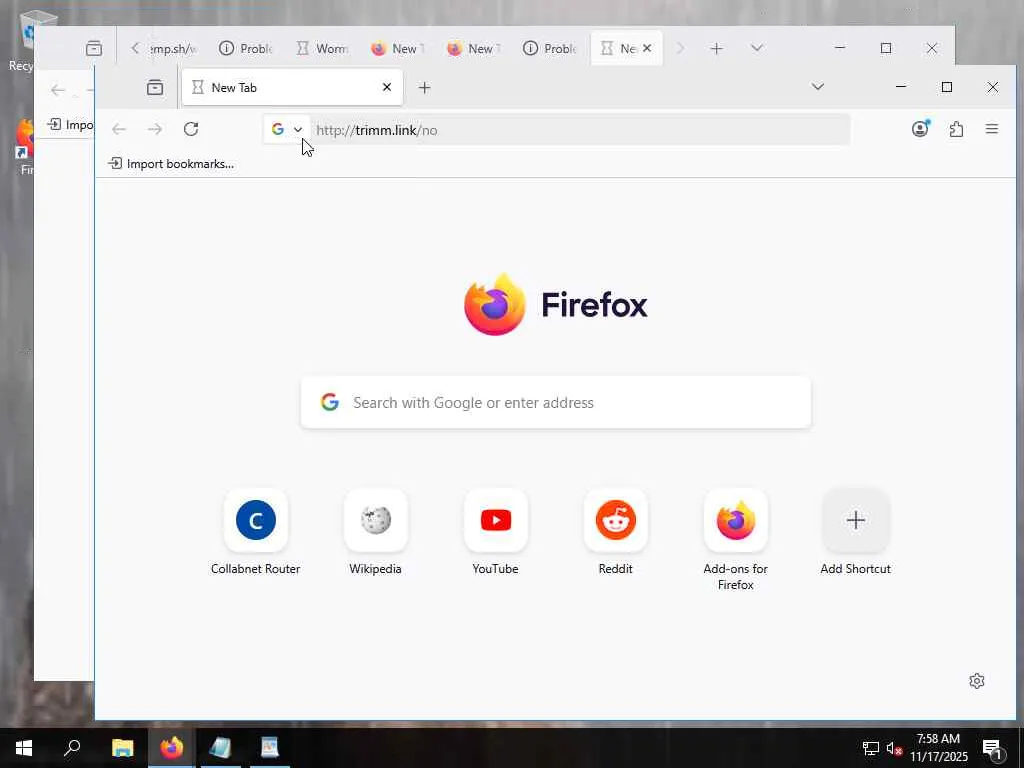Open Firefox View in the back window
Screen dimensions: 1024x768
(94, 48)
